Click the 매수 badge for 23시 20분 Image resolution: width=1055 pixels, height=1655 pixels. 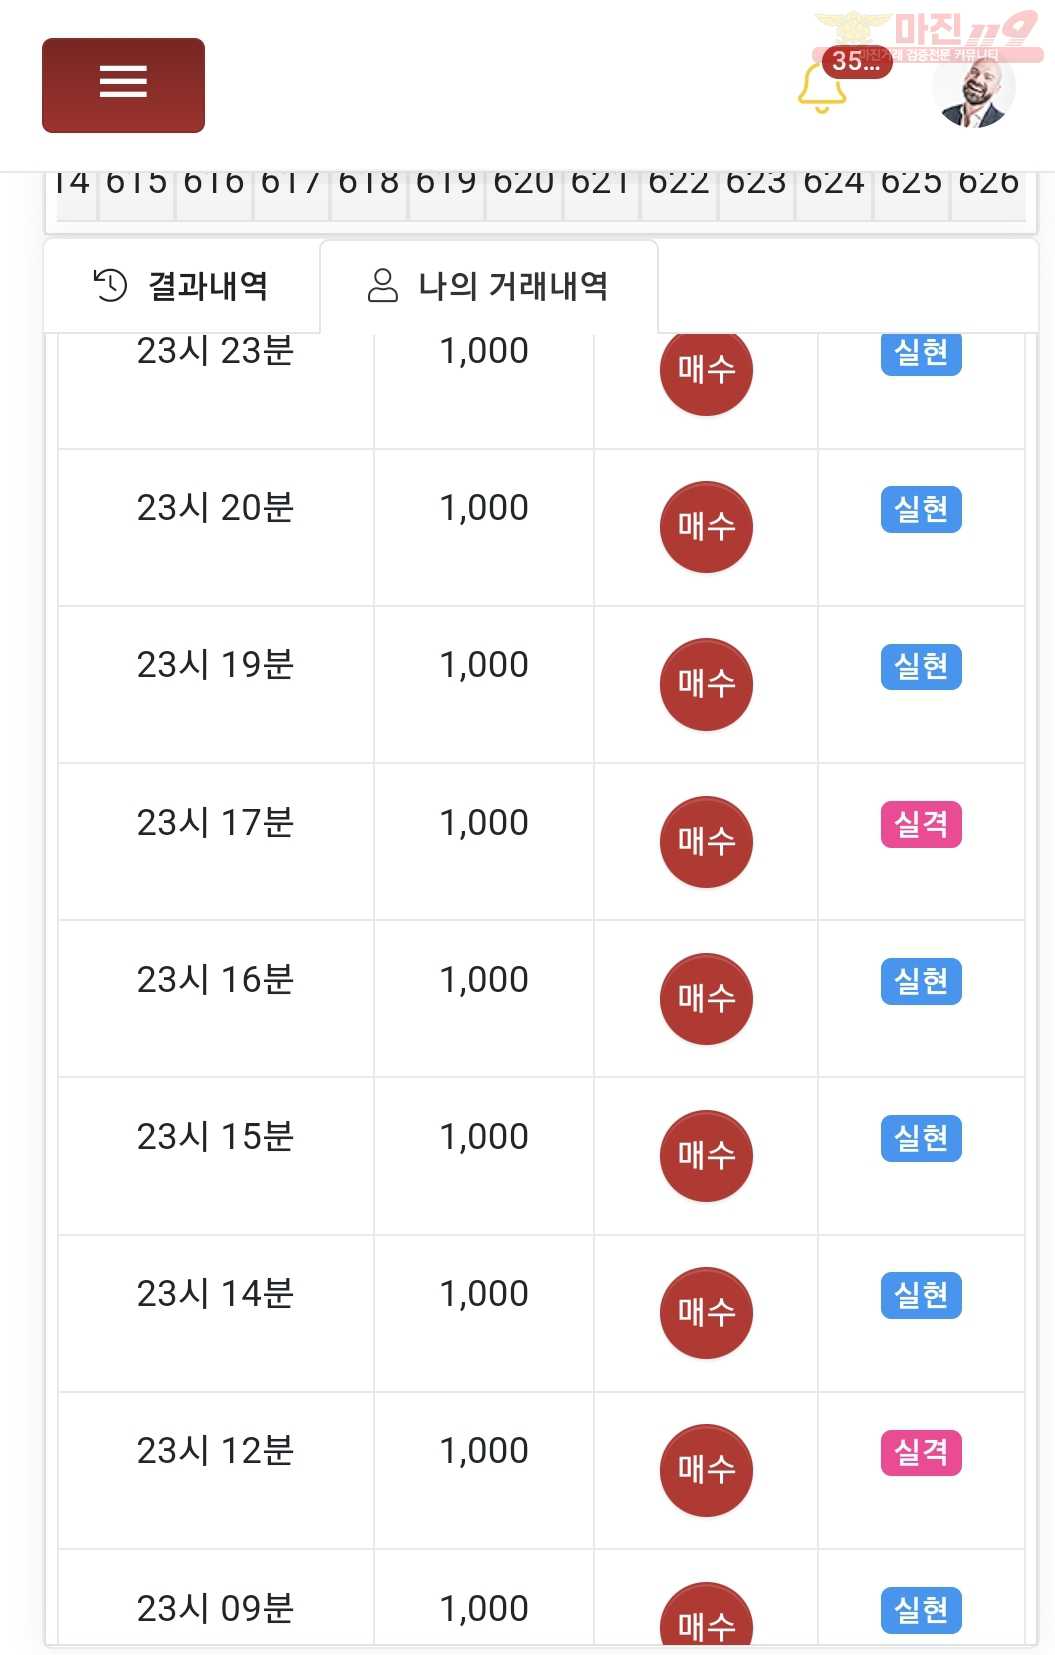click(706, 527)
